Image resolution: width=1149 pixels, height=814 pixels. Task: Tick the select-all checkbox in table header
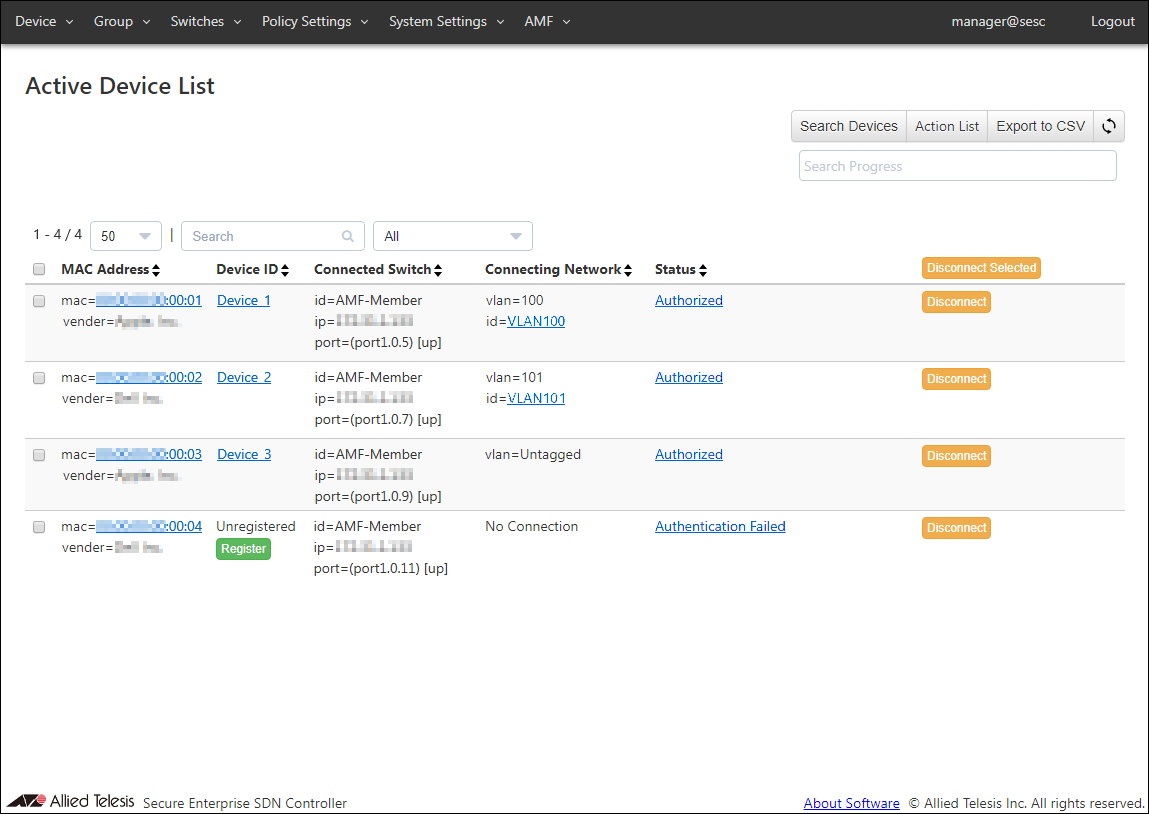coord(39,269)
